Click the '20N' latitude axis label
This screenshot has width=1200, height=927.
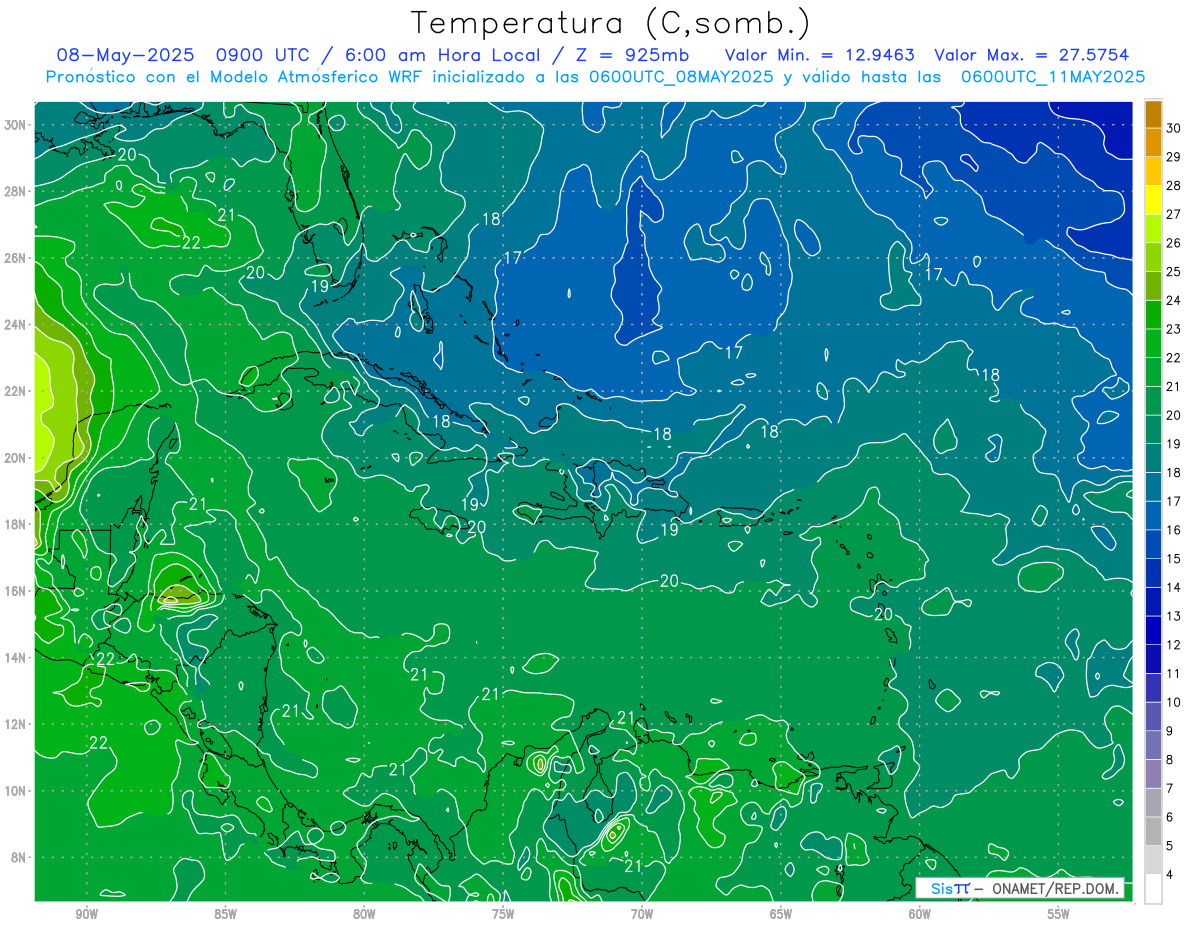(x=16, y=457)
